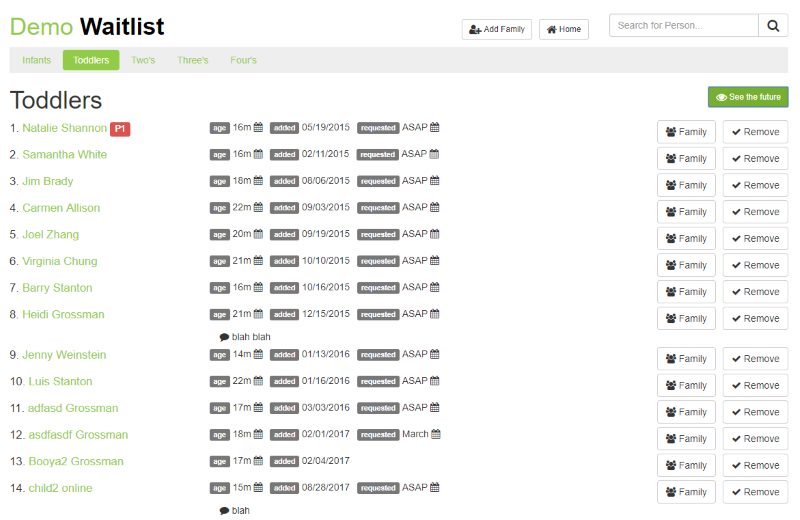Viewport: 800px width, 520px height.
Task: Click the blah blah comment bubble icon
Action: pos(224,337)
